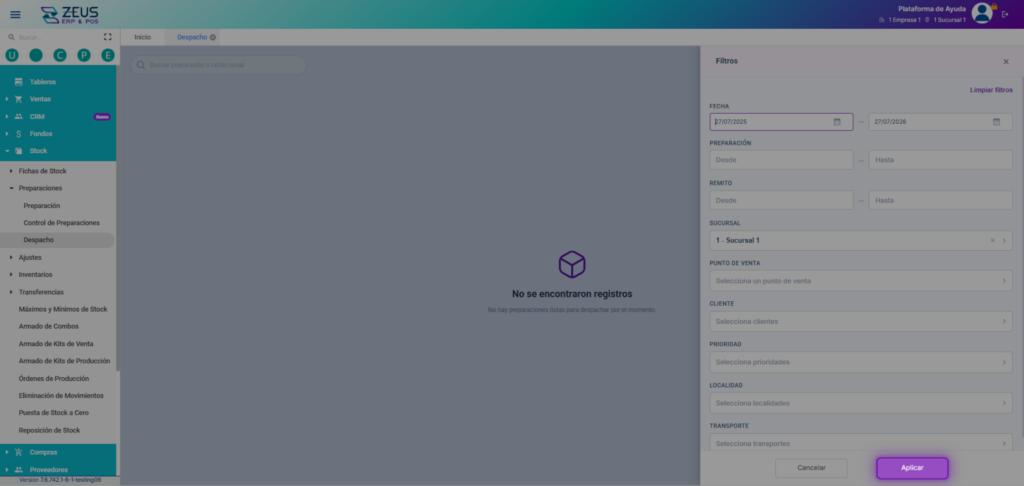This screenshot has width=1024, height=486.
Task: Click the Limpiar filtros link
Action: (x=991, y=90)
